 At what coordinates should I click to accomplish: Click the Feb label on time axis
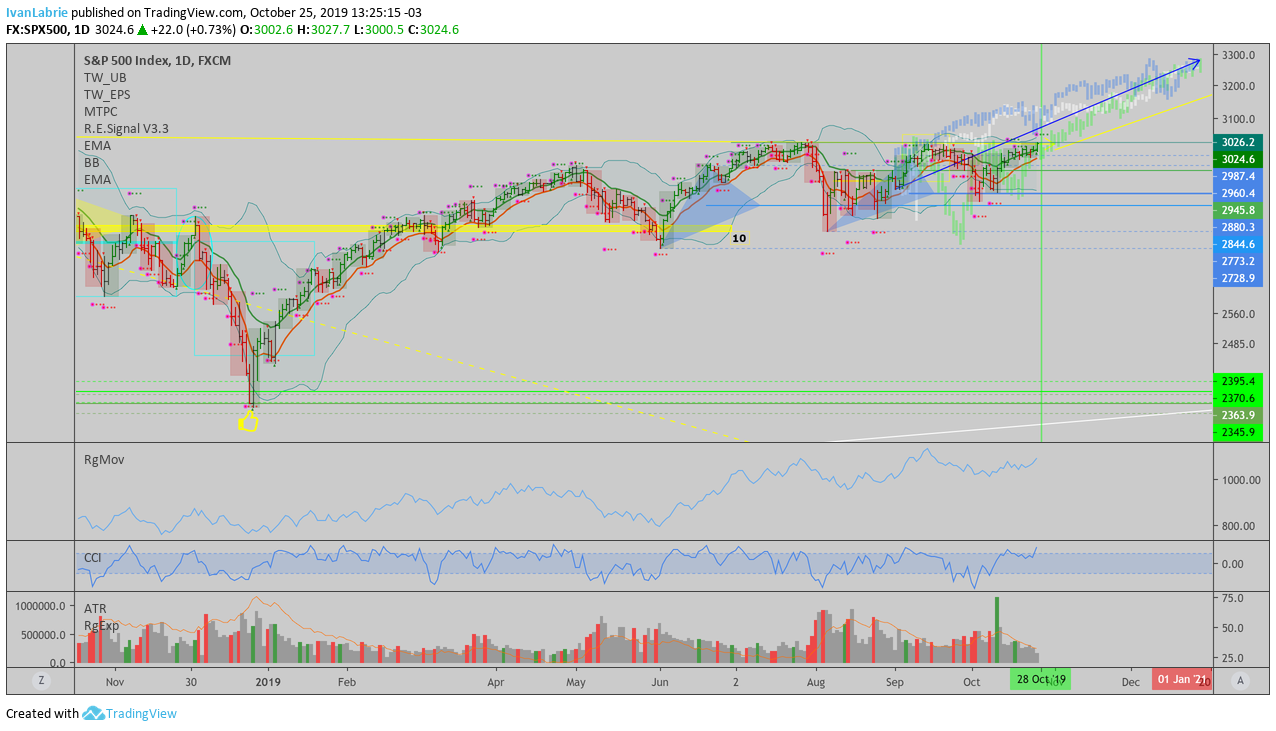pos(346,682)
